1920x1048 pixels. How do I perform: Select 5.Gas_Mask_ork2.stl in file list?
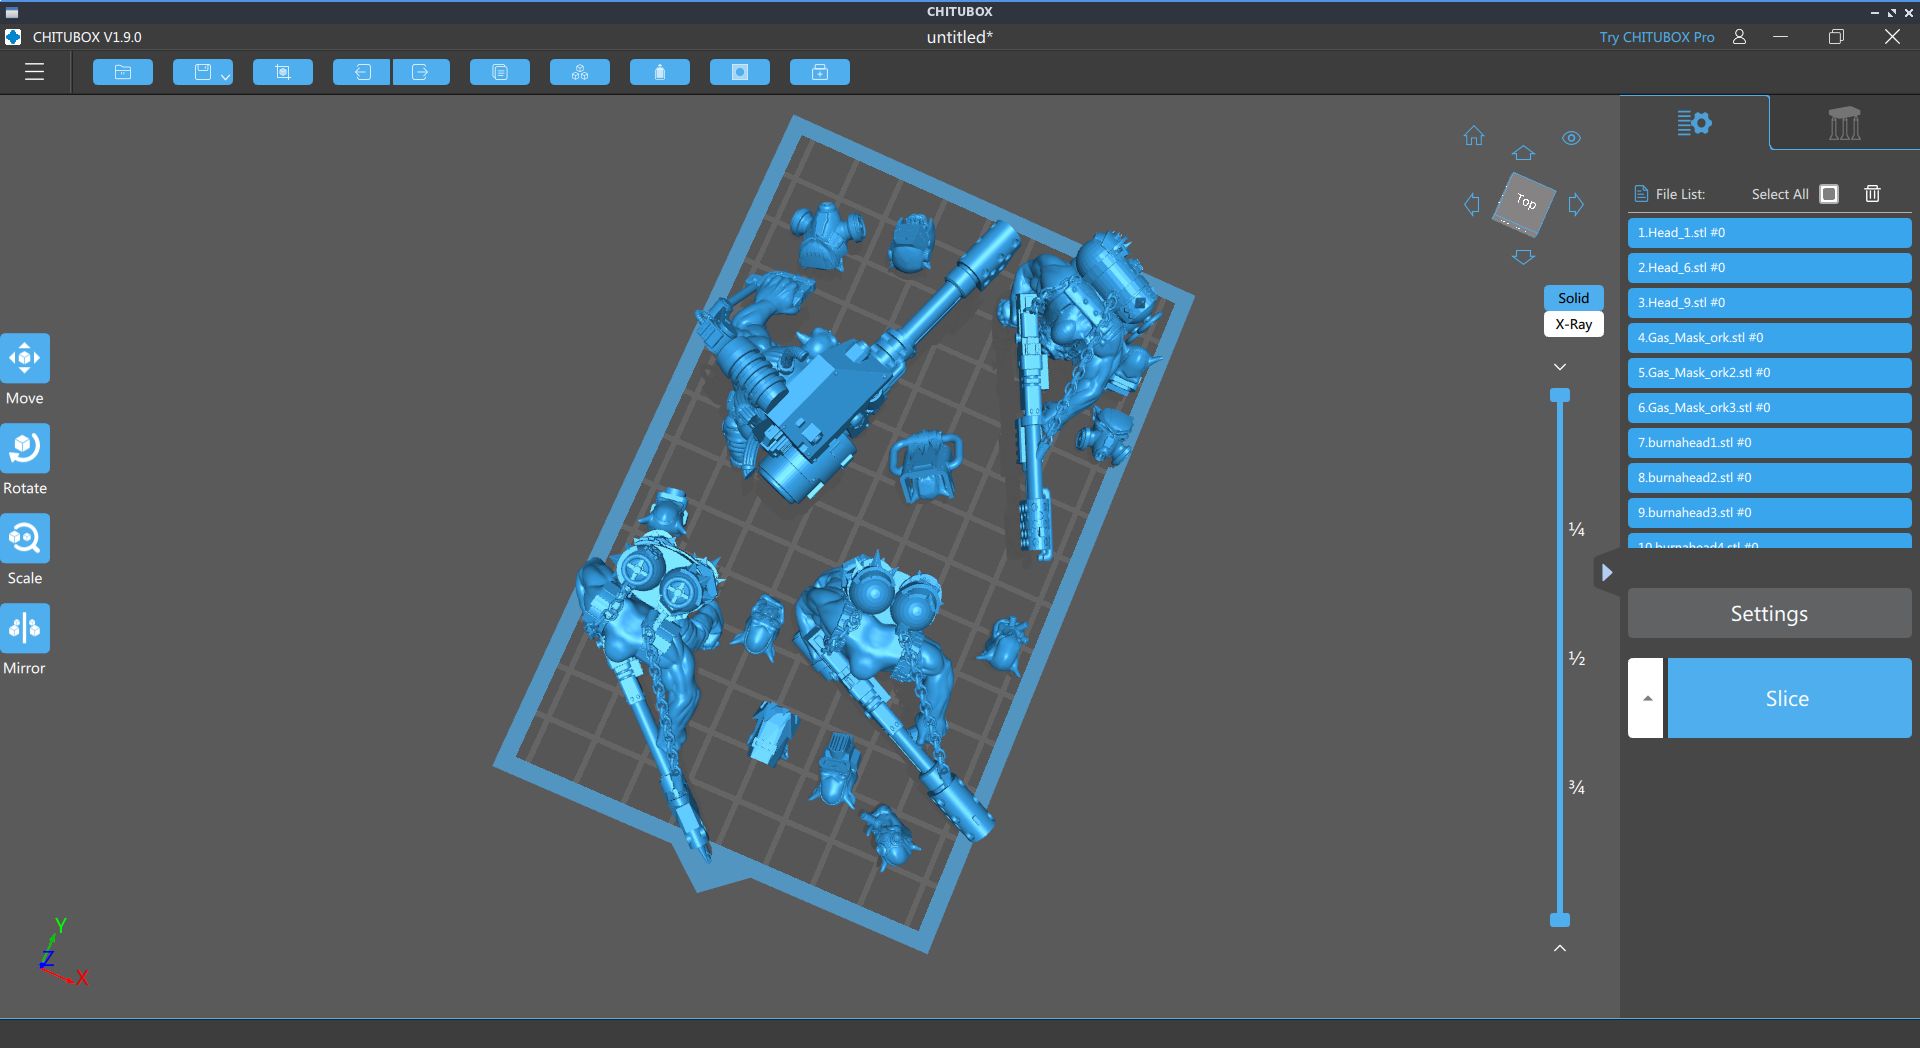(x=1770, y=373)
